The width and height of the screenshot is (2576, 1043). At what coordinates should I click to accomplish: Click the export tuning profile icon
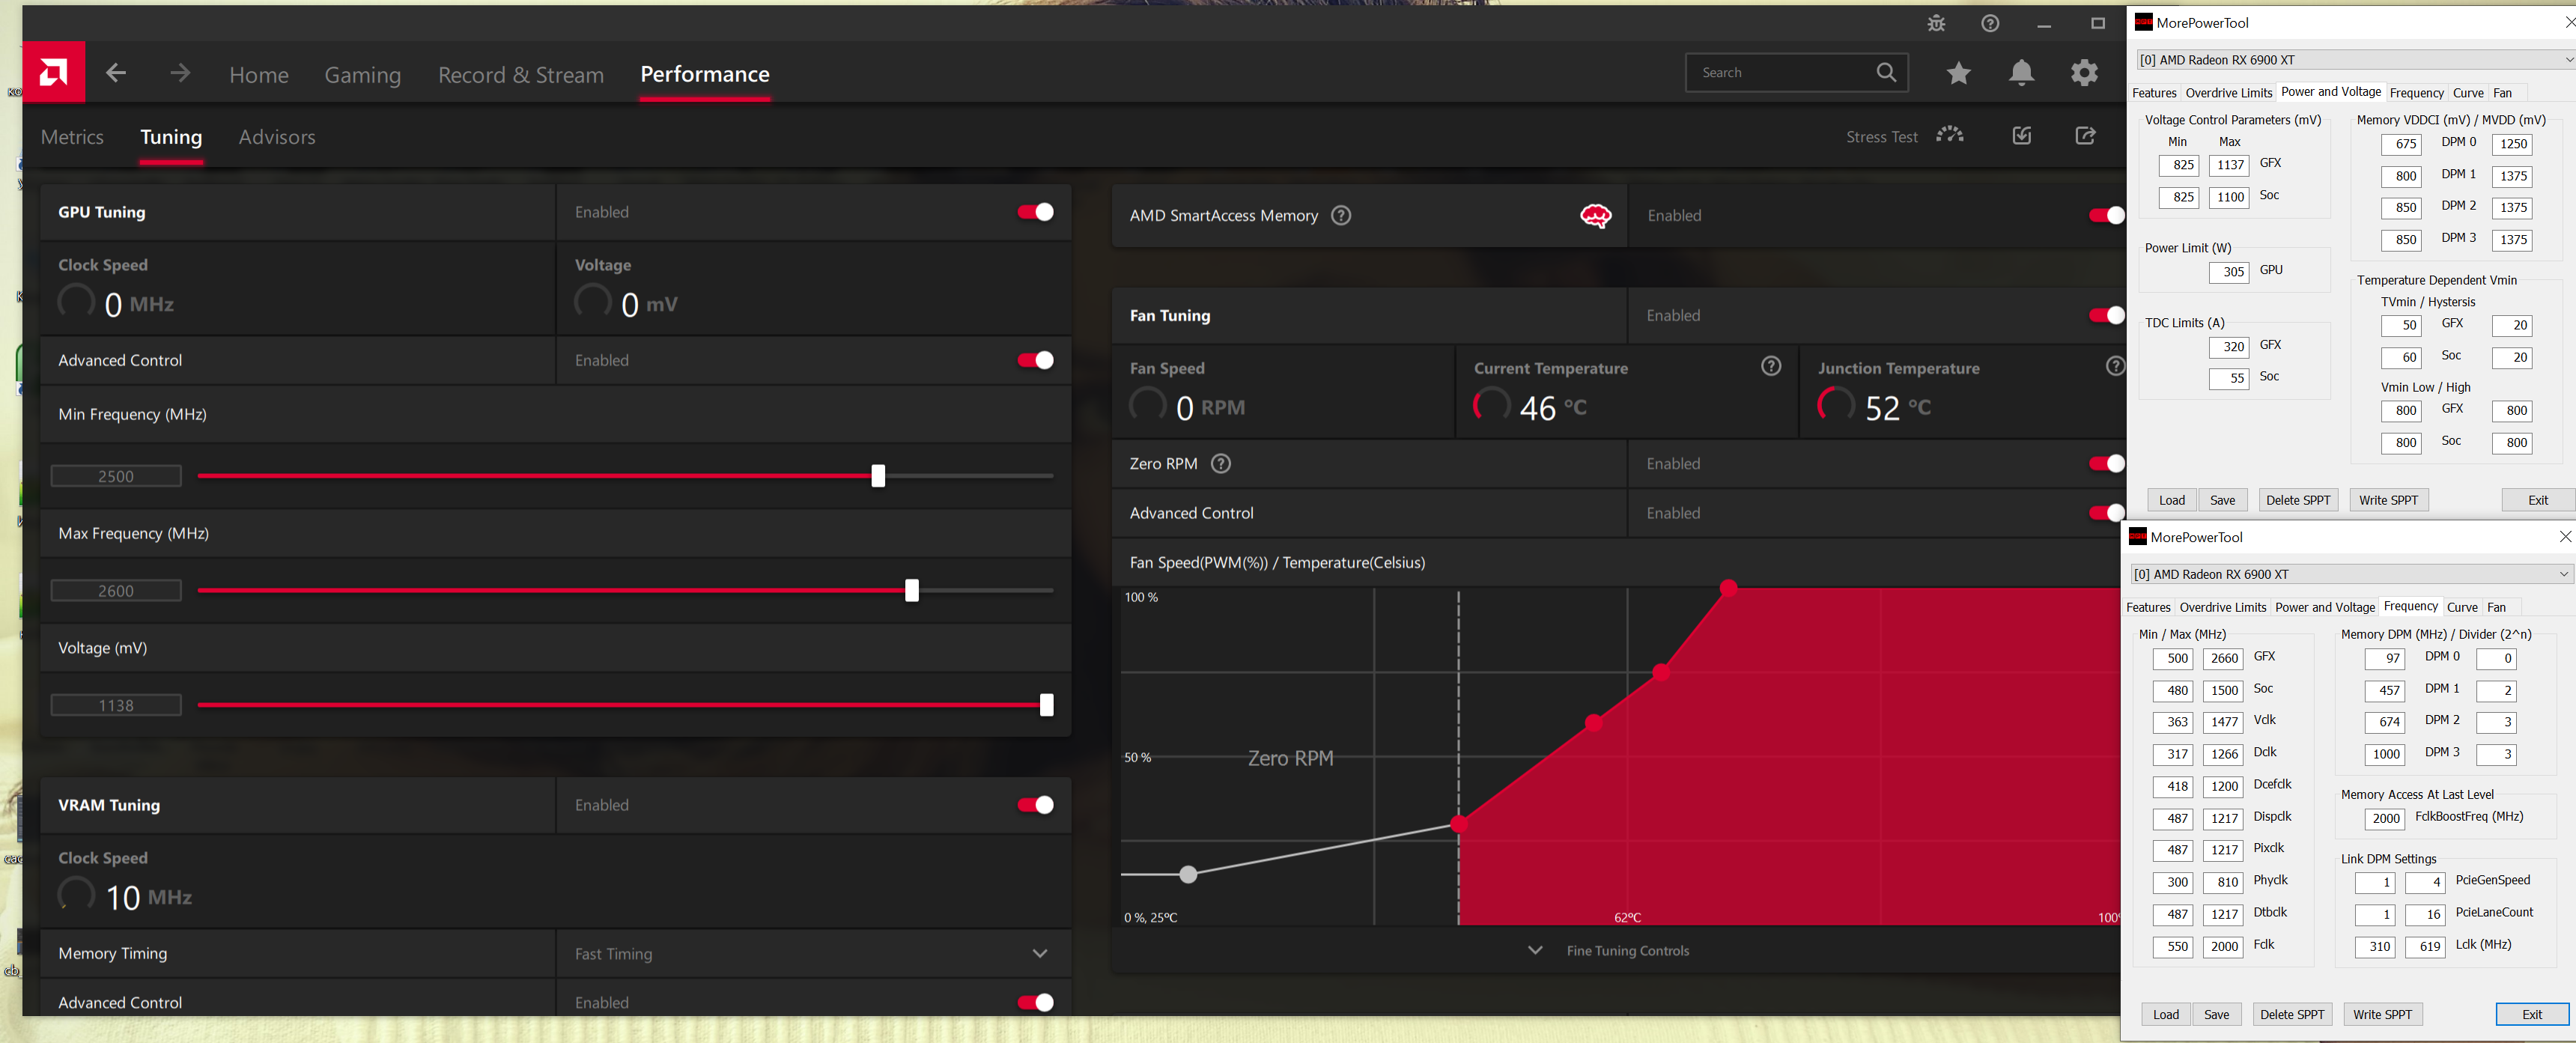point(2085,135)
